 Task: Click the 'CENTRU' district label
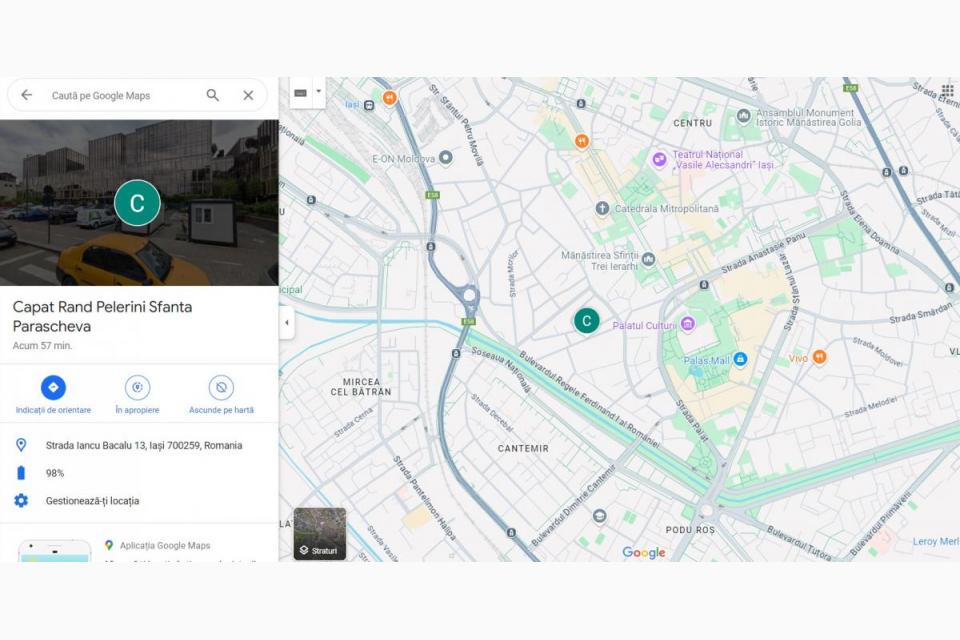click(692, 123)
